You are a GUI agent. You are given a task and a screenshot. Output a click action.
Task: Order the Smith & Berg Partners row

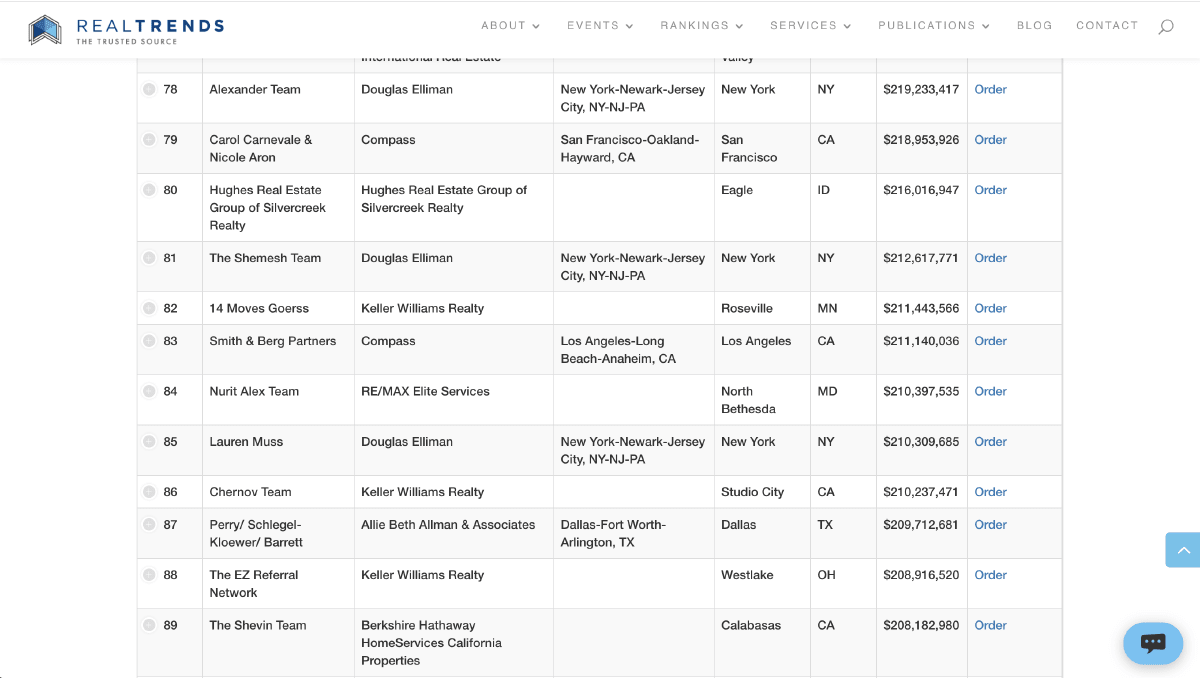pos(990,341)
